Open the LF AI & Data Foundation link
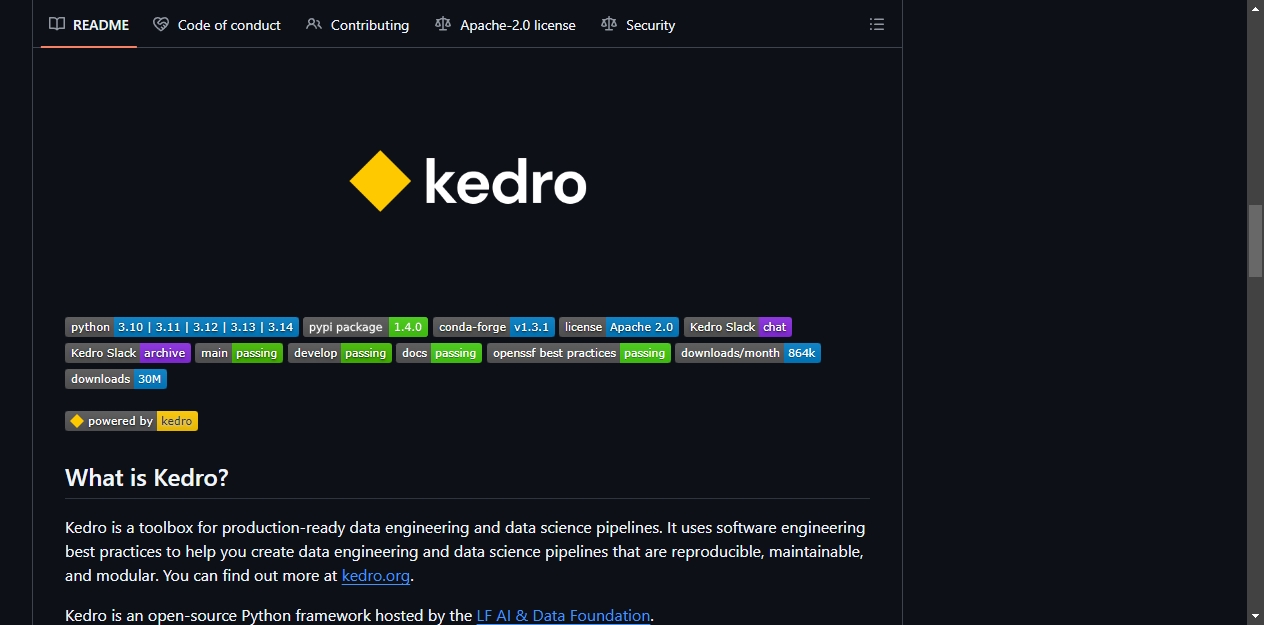Viewport: 1264px width, 625px height. [x=563, y=616]
